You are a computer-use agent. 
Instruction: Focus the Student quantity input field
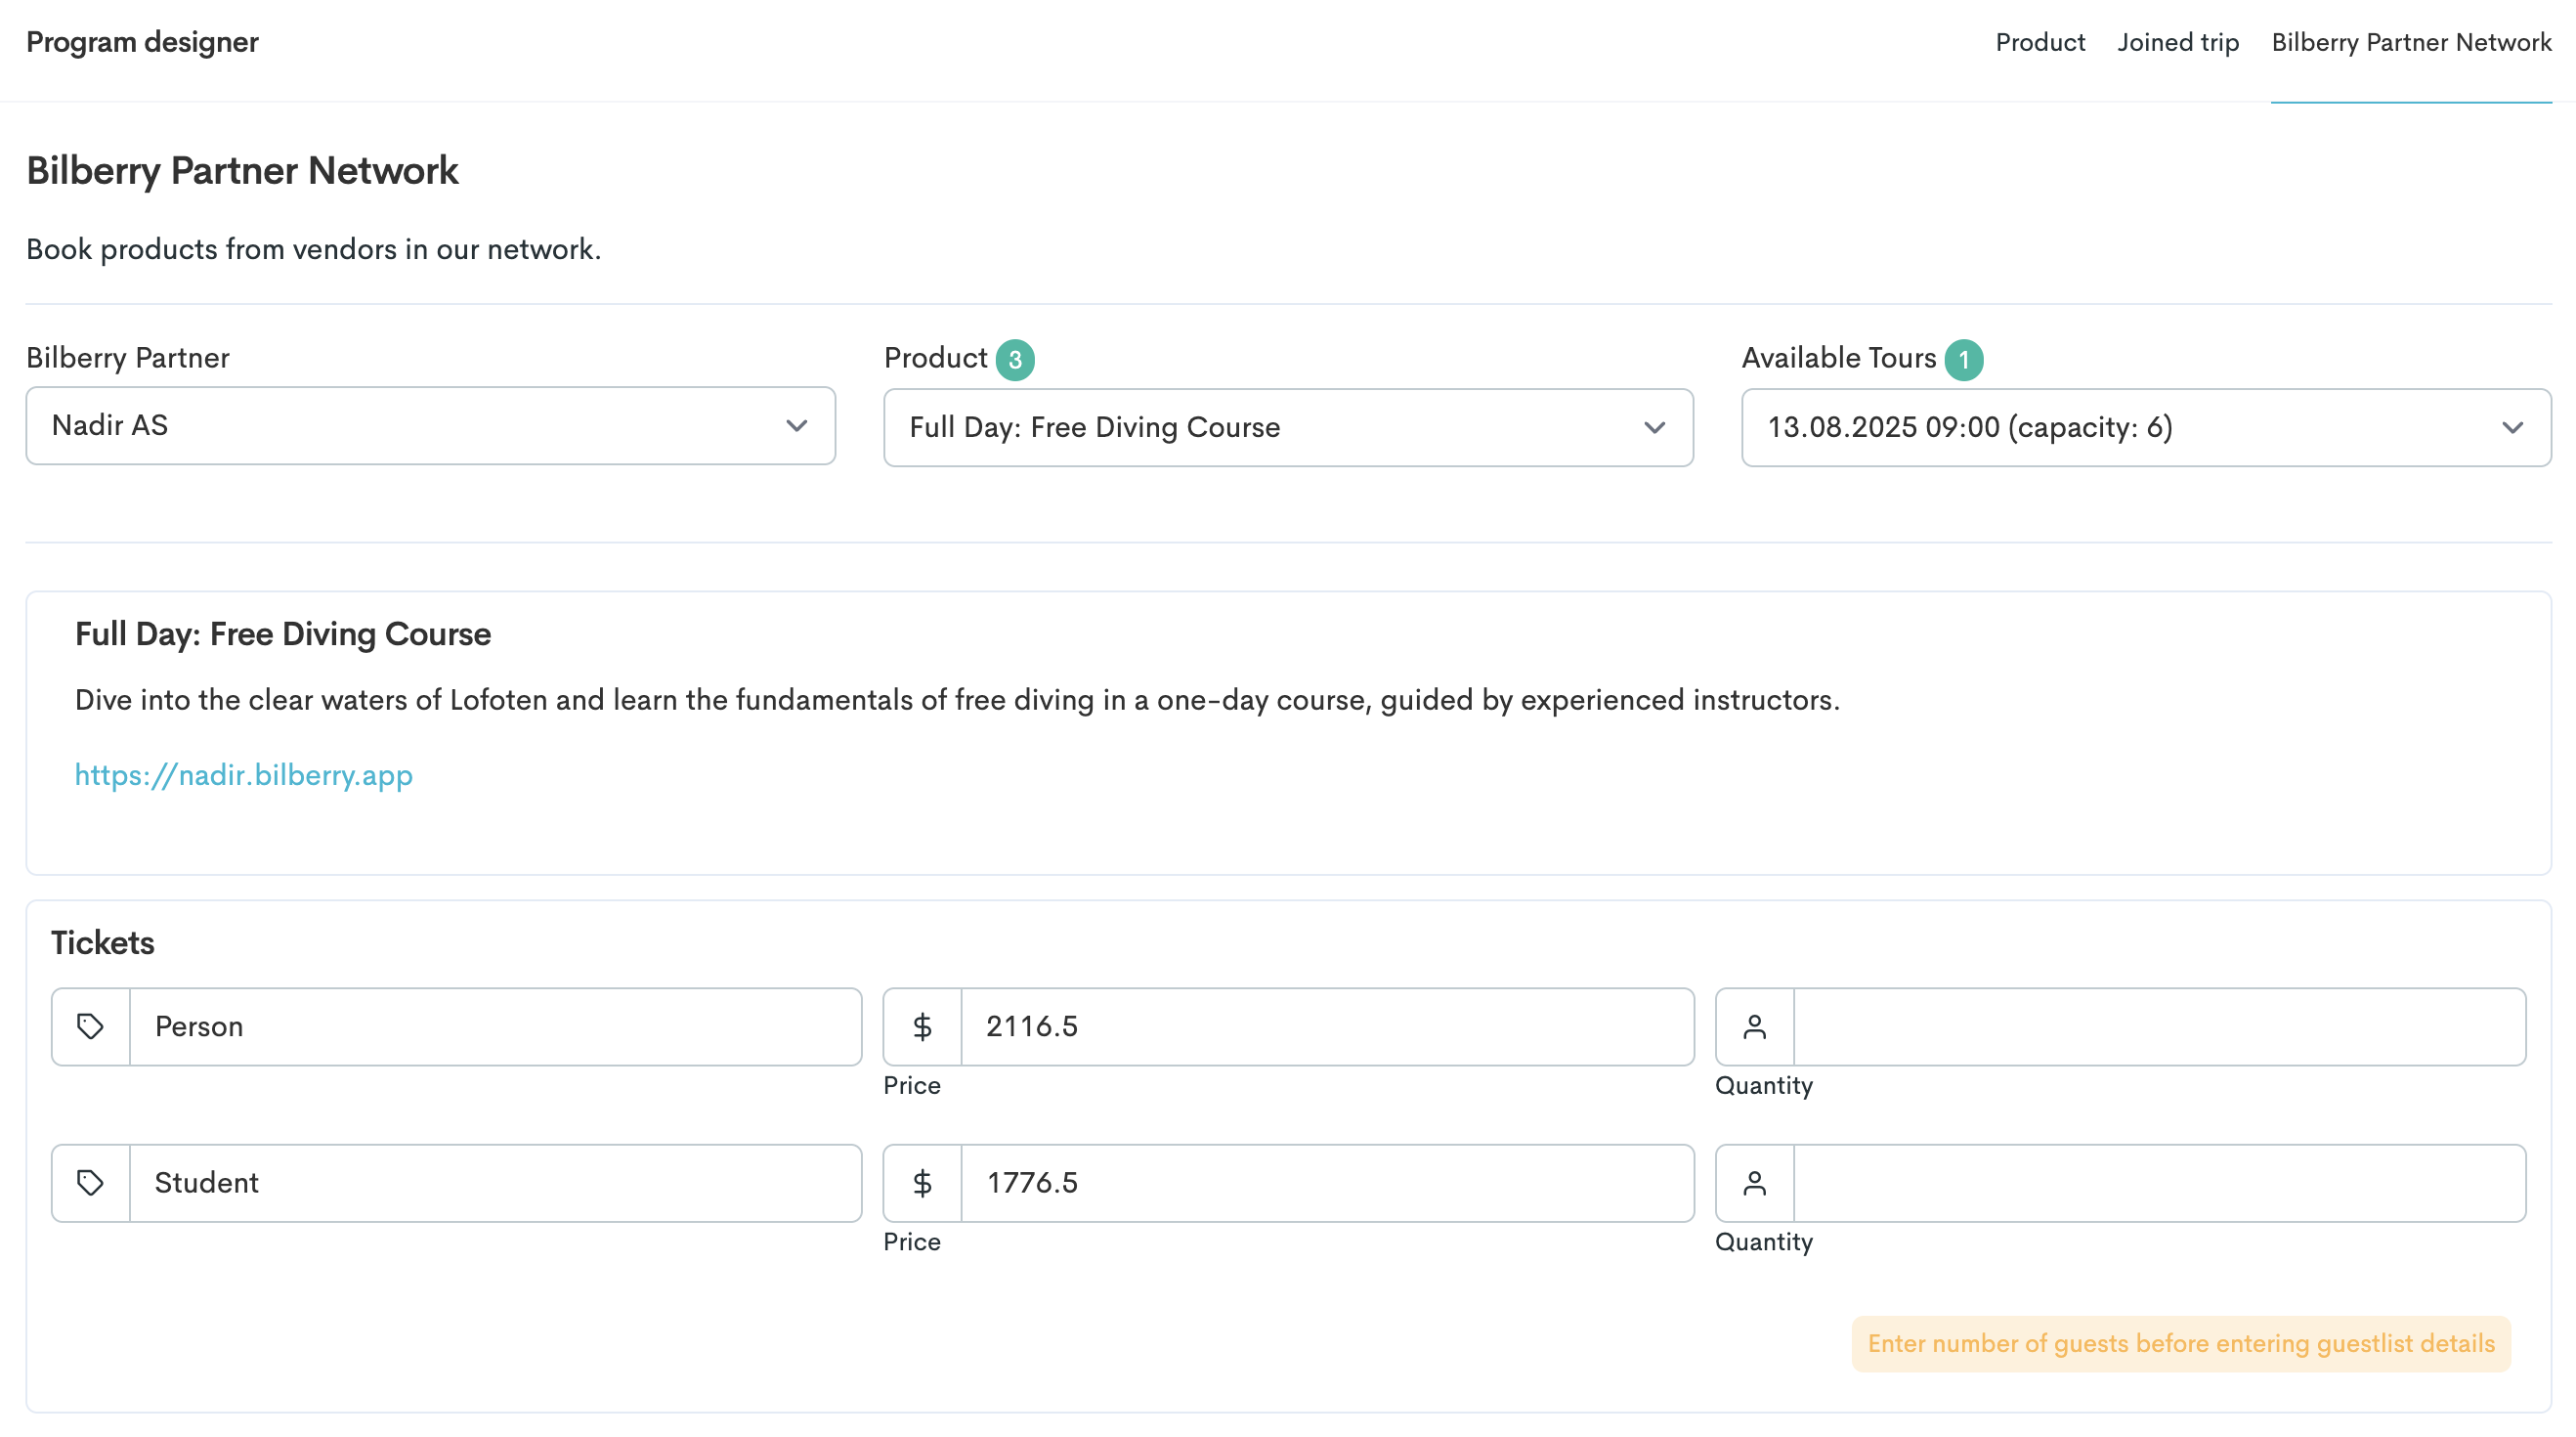click(2158, 1182)
